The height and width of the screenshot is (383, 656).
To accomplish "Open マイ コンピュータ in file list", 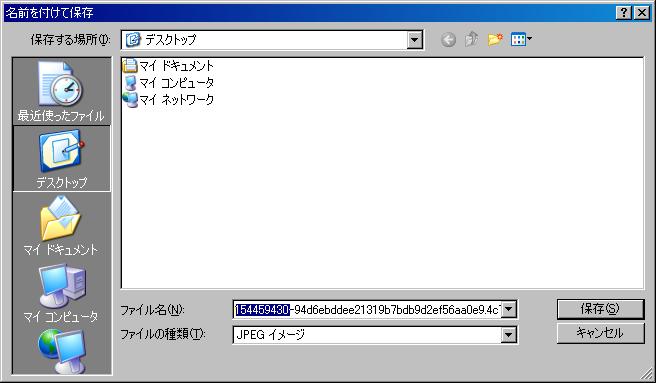I will click(168, 82).
